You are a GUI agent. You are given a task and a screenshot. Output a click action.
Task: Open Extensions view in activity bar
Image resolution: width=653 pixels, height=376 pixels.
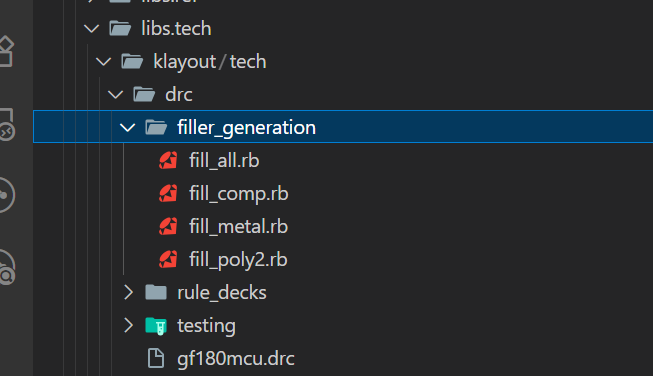(x=6, y=52)
